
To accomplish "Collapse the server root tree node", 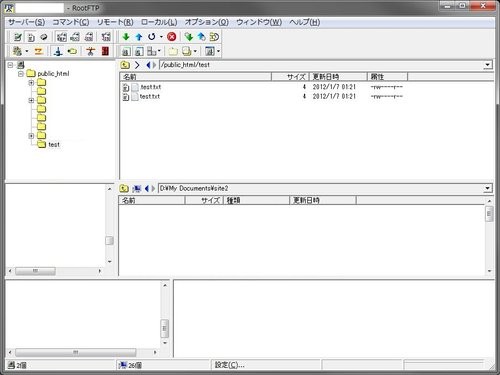I will click(x=10, y=65).
